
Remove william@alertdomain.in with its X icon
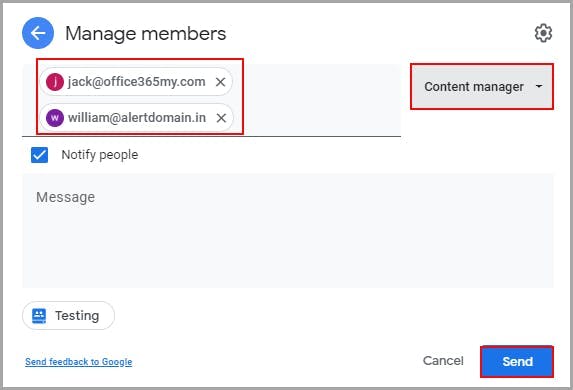click(x=221, y=118)
